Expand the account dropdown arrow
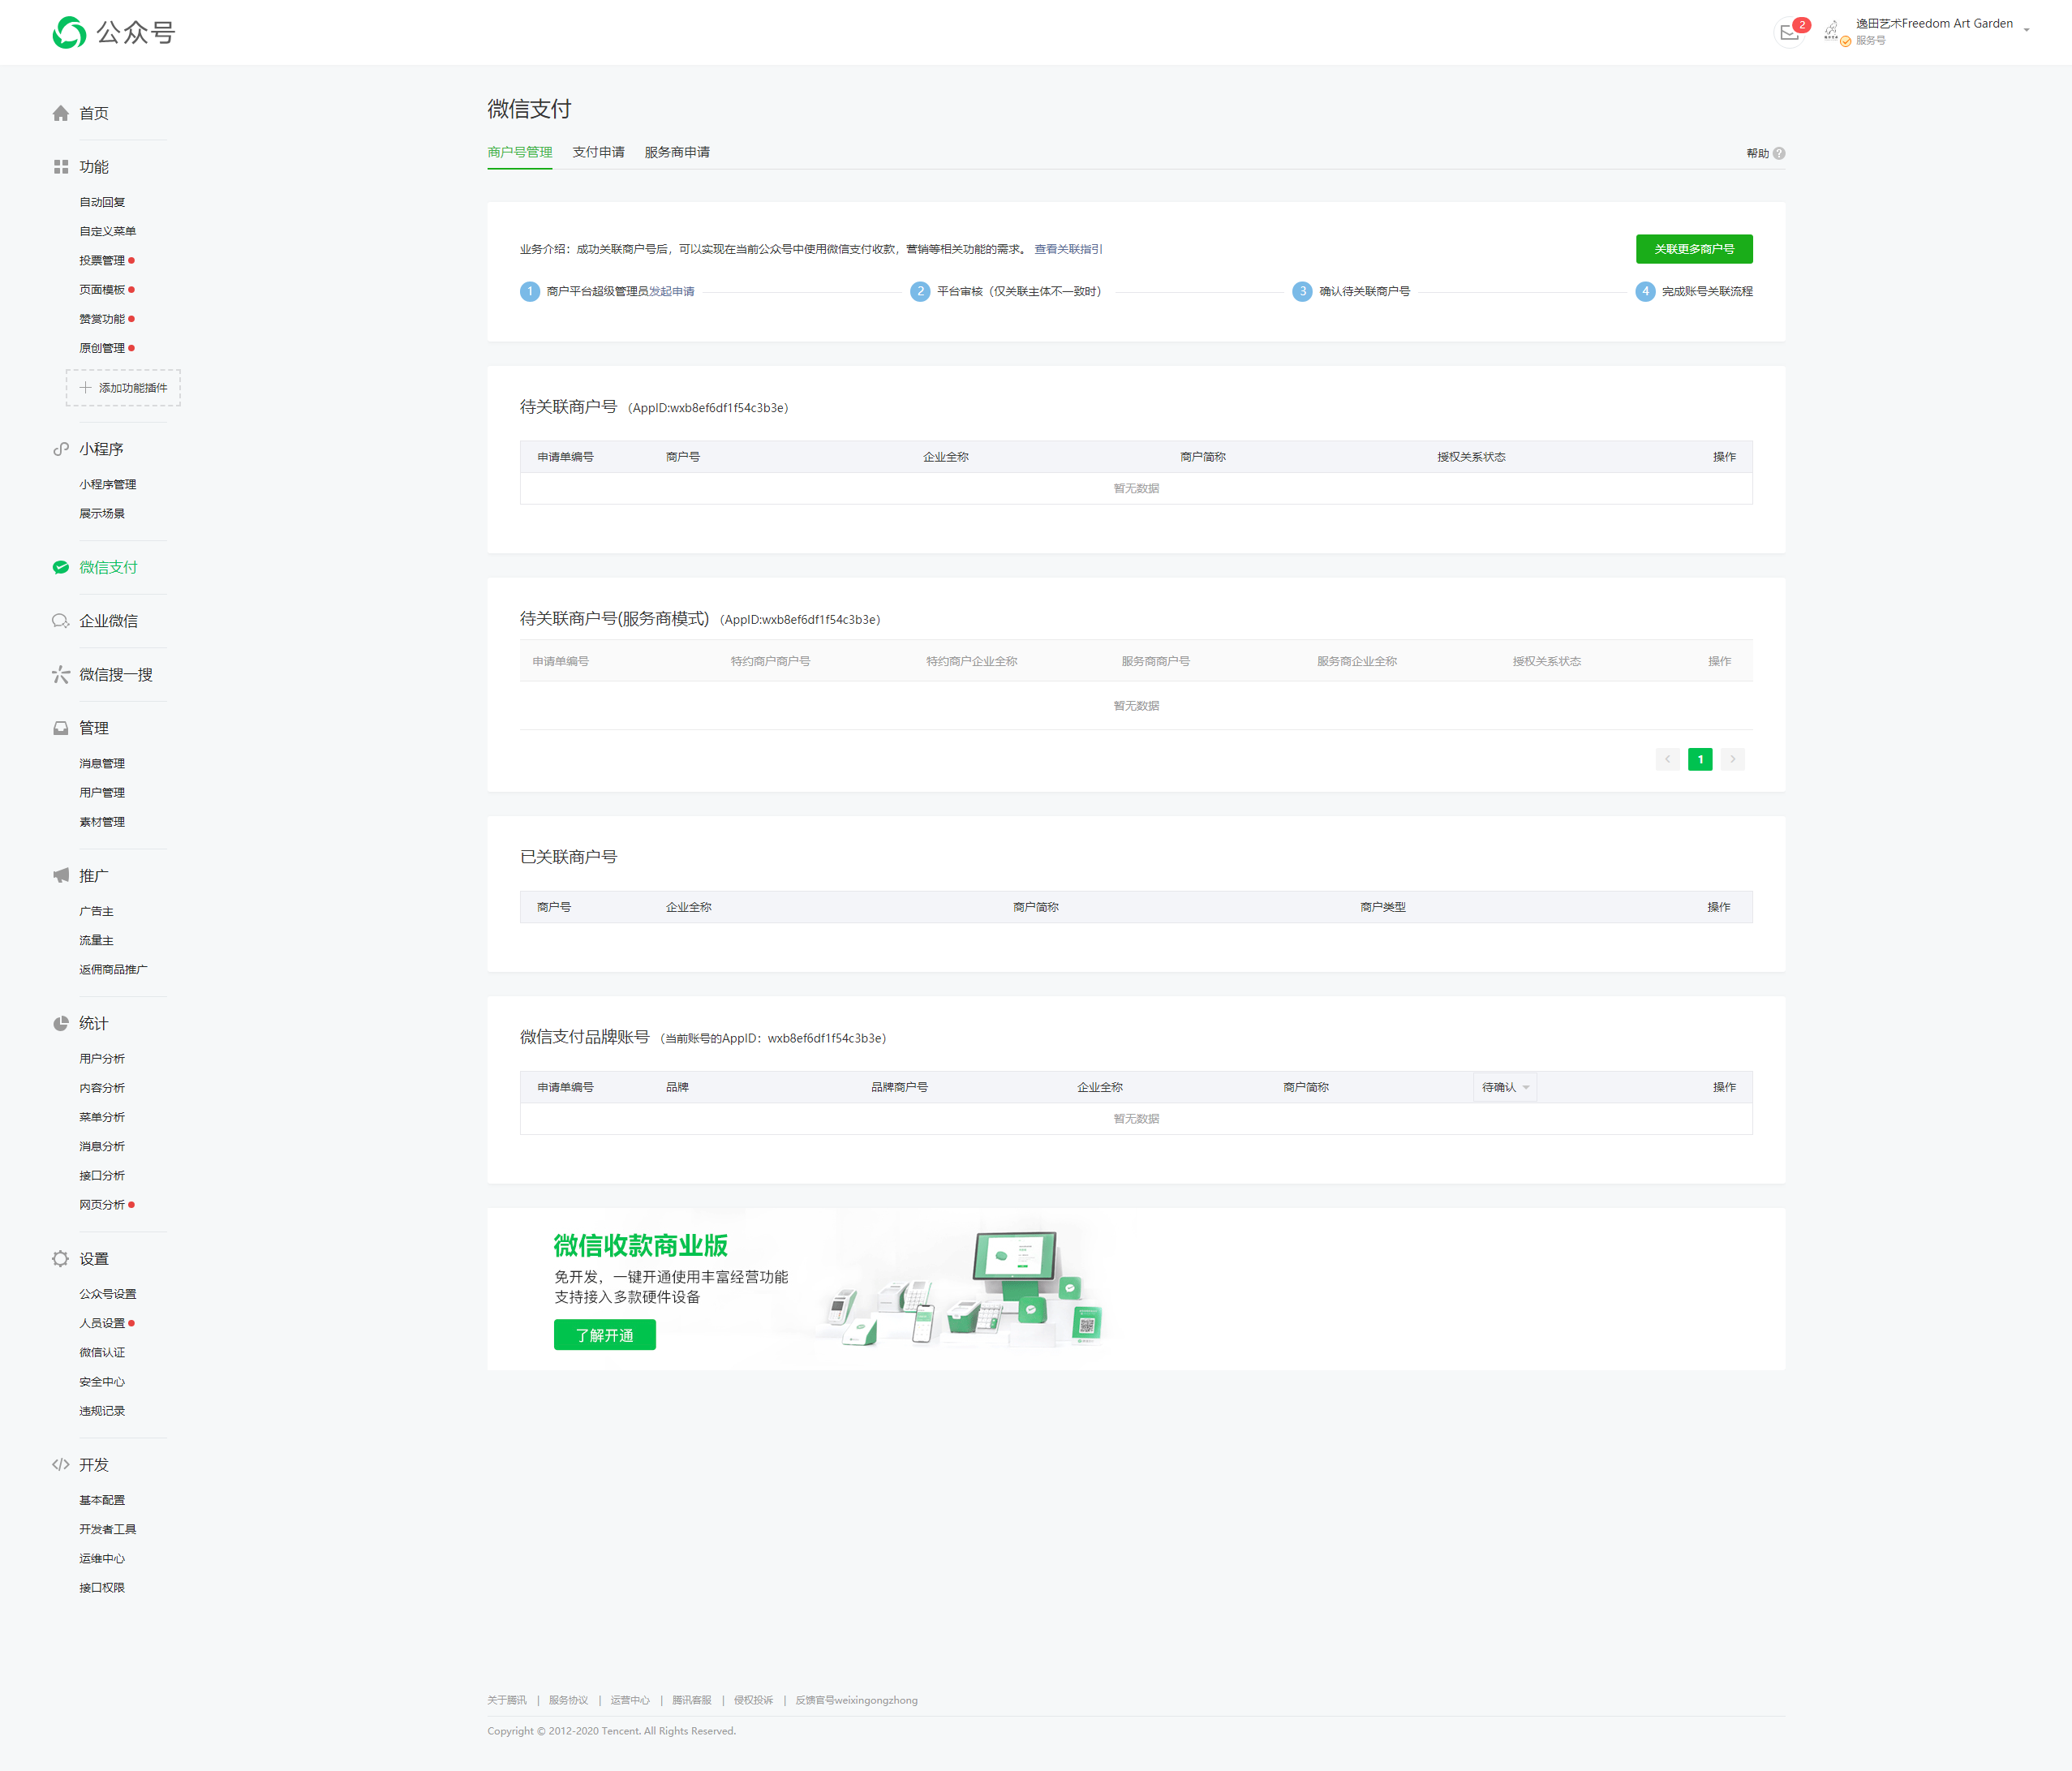Viewport: 2072px width, 1771px height. point(2026,30)
